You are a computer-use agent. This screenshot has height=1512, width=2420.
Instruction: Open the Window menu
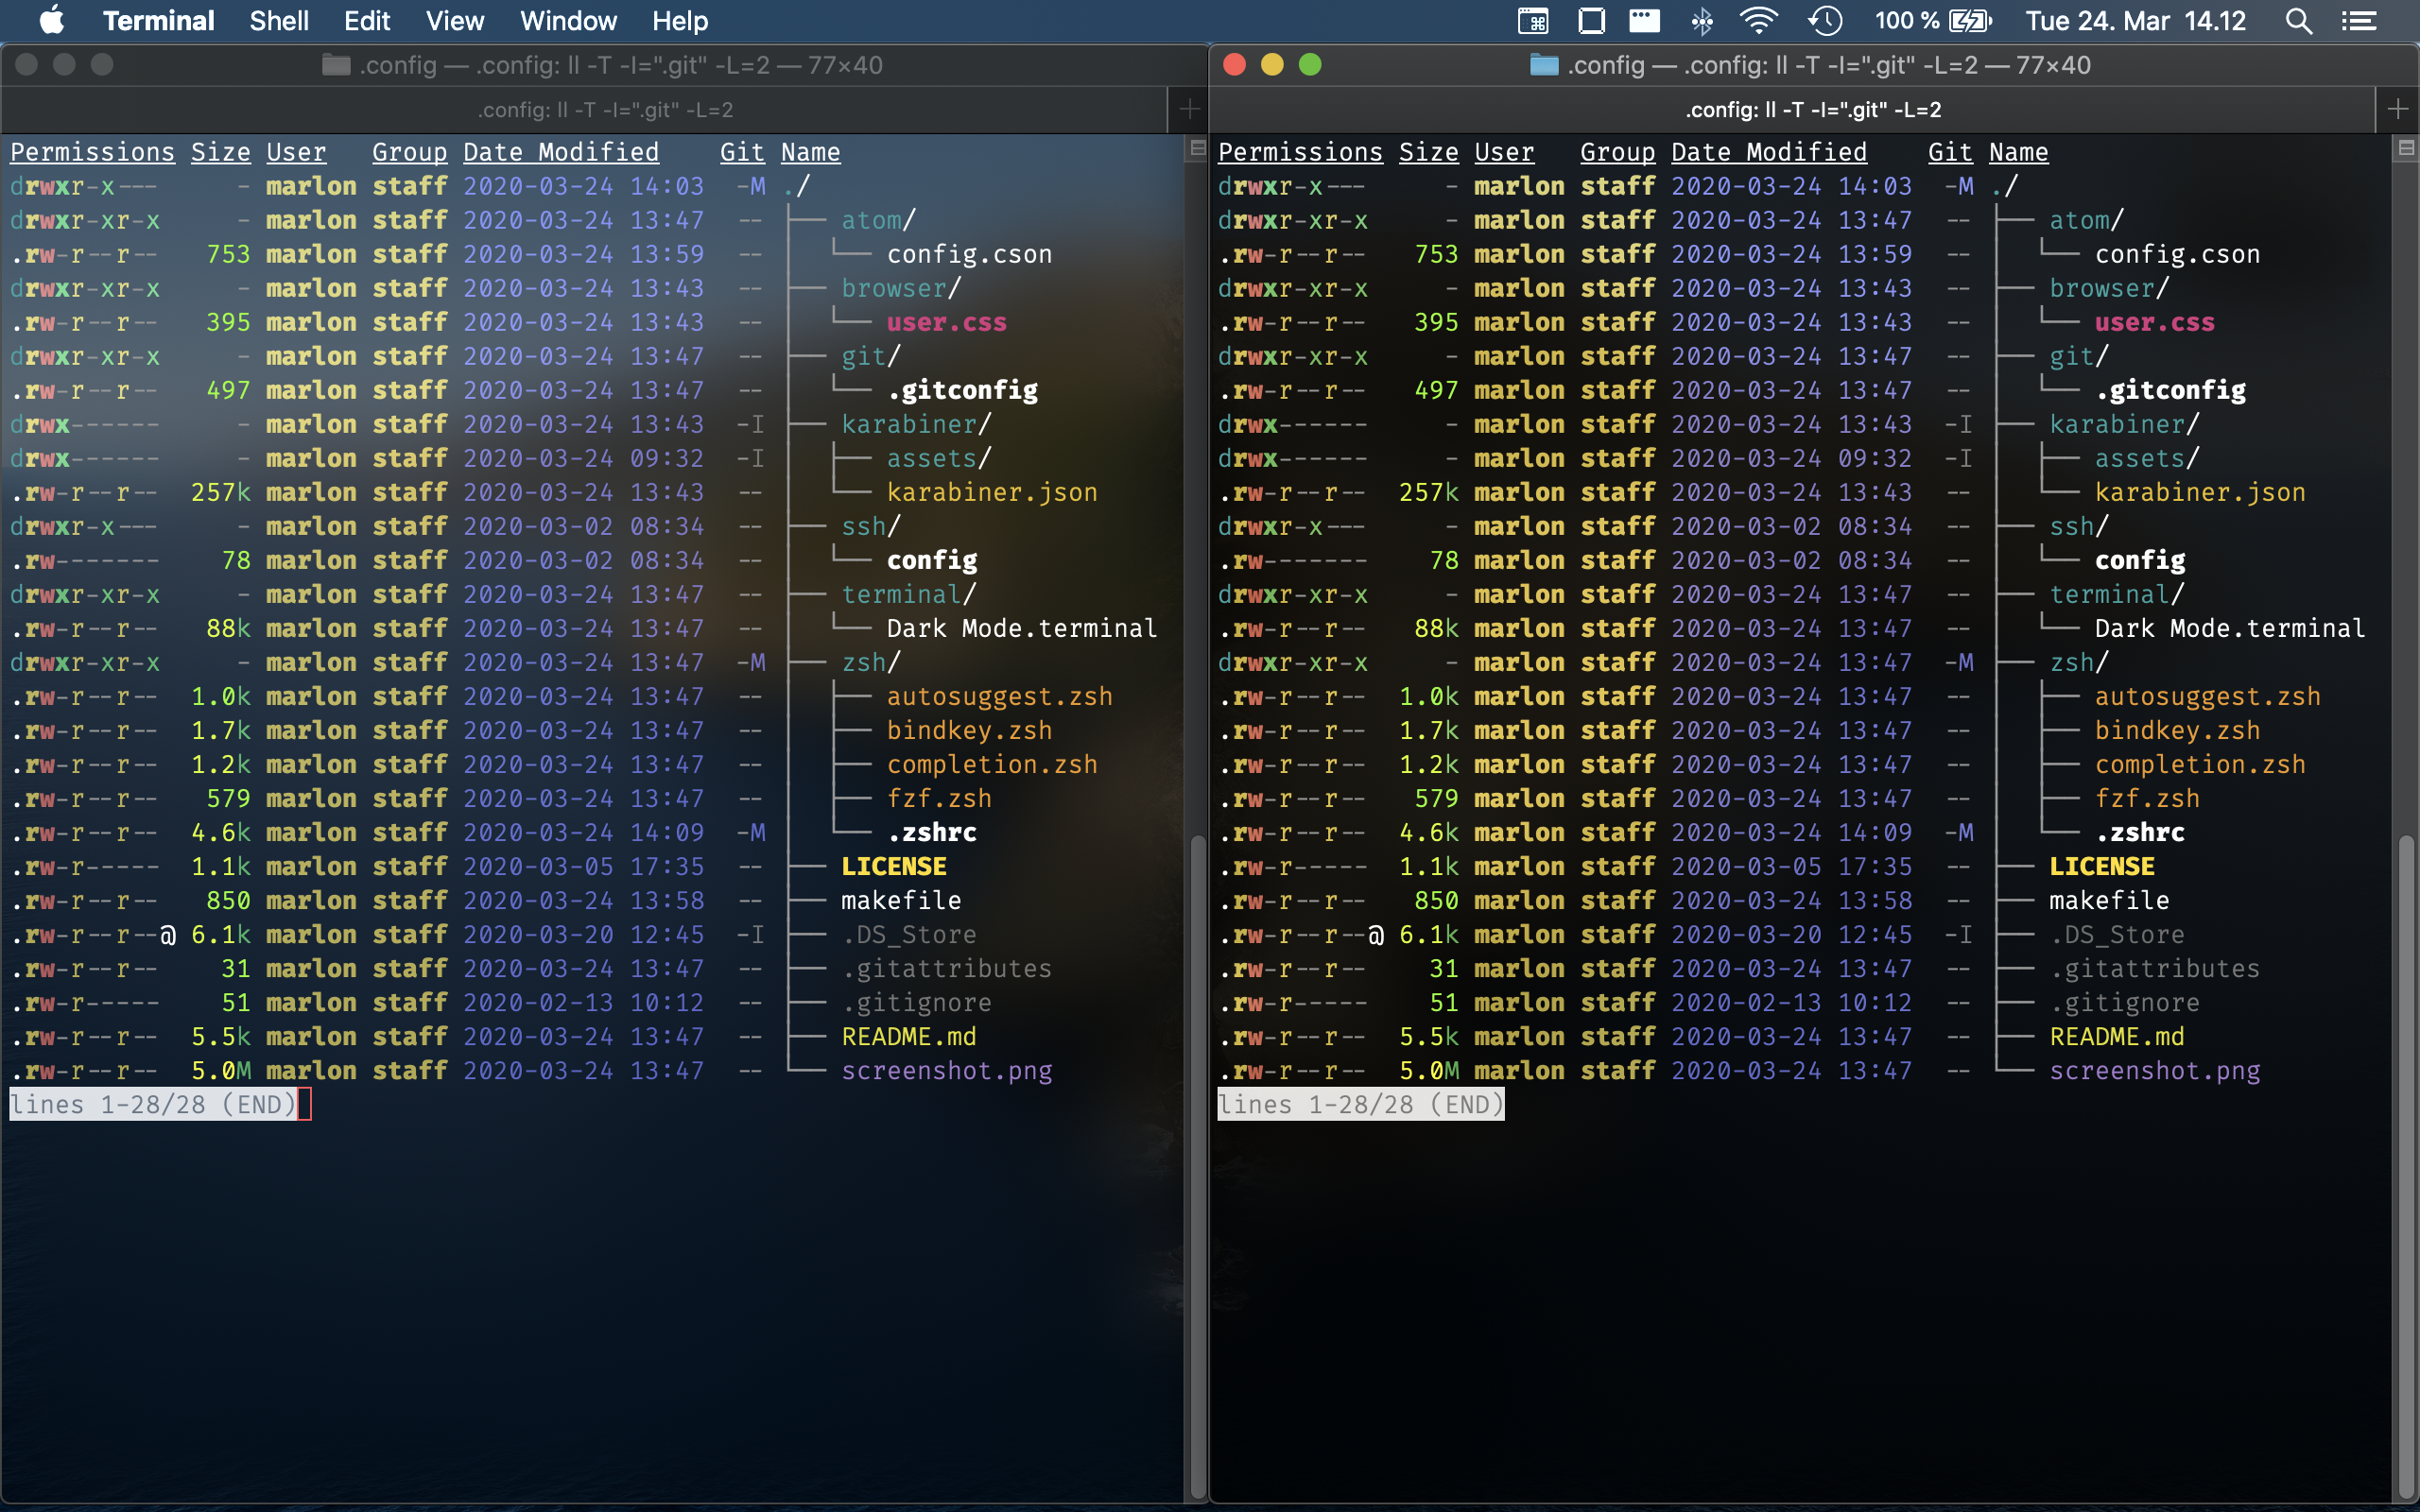click(568, 21)
